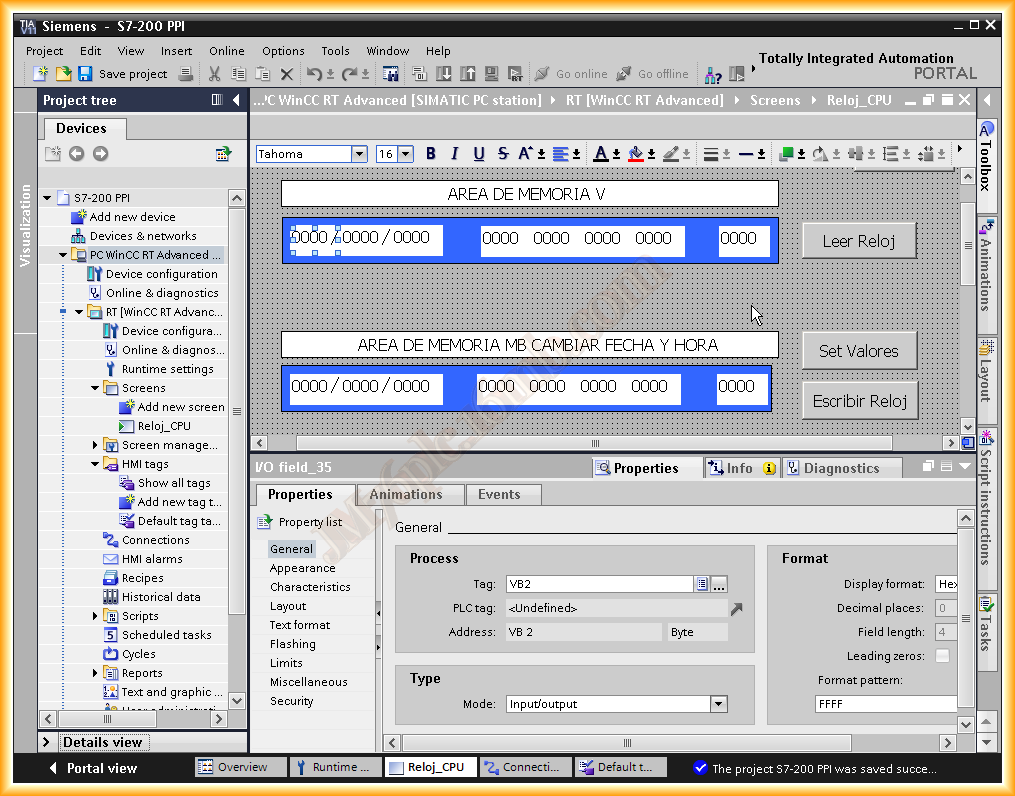Click the Save project toolbar button

(122, 74)
